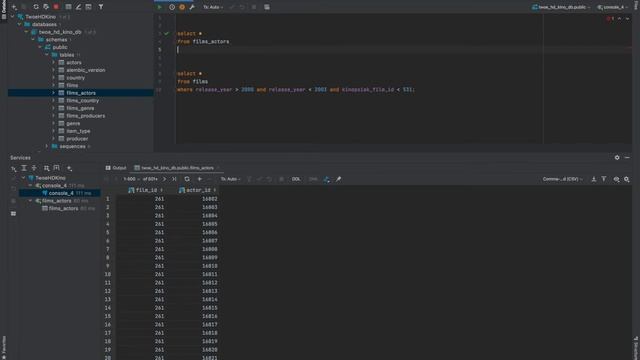Select the country table in tree
640x360 pixels.
click(x=76, y=78)
